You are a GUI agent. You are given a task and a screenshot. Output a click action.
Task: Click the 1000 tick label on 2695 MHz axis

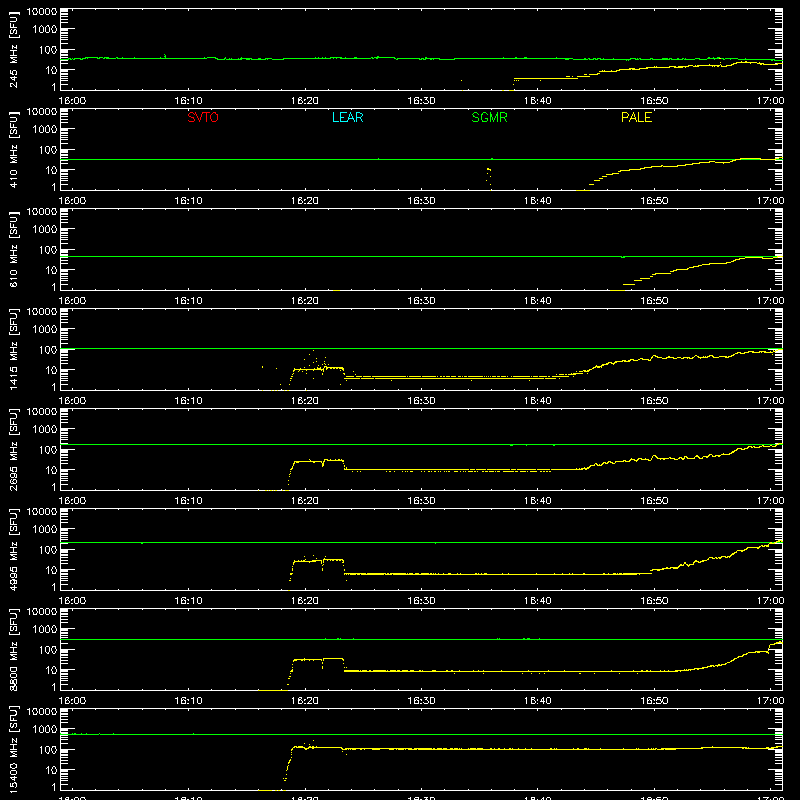pos(45,430)
